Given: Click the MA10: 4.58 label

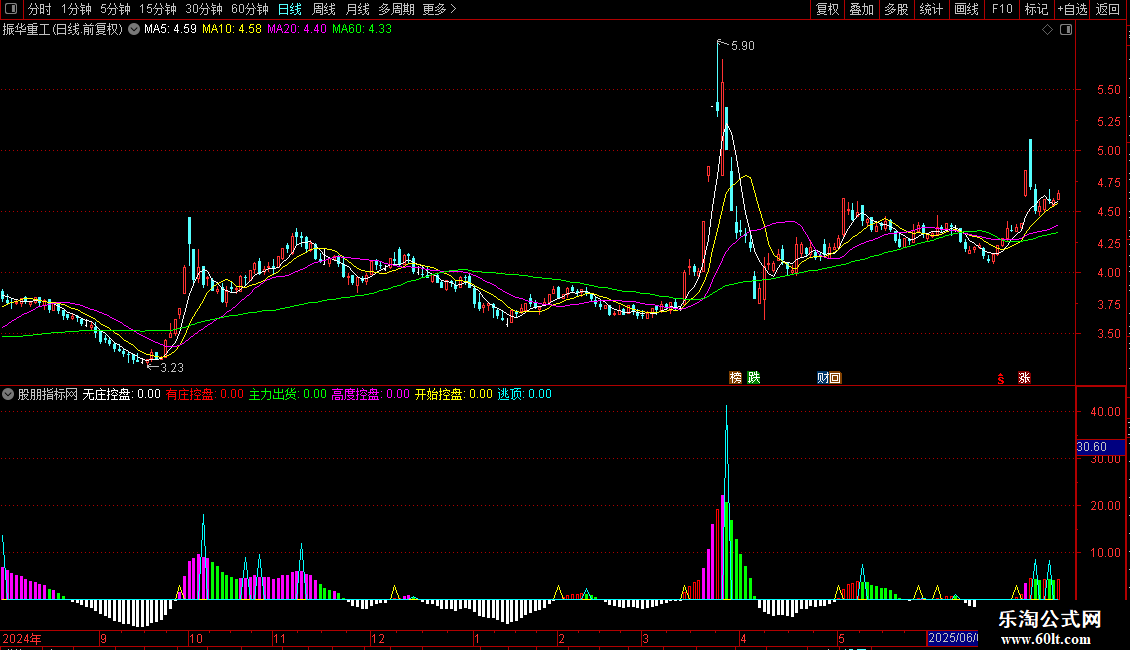Looking at the screenshot, I should 232,29.
